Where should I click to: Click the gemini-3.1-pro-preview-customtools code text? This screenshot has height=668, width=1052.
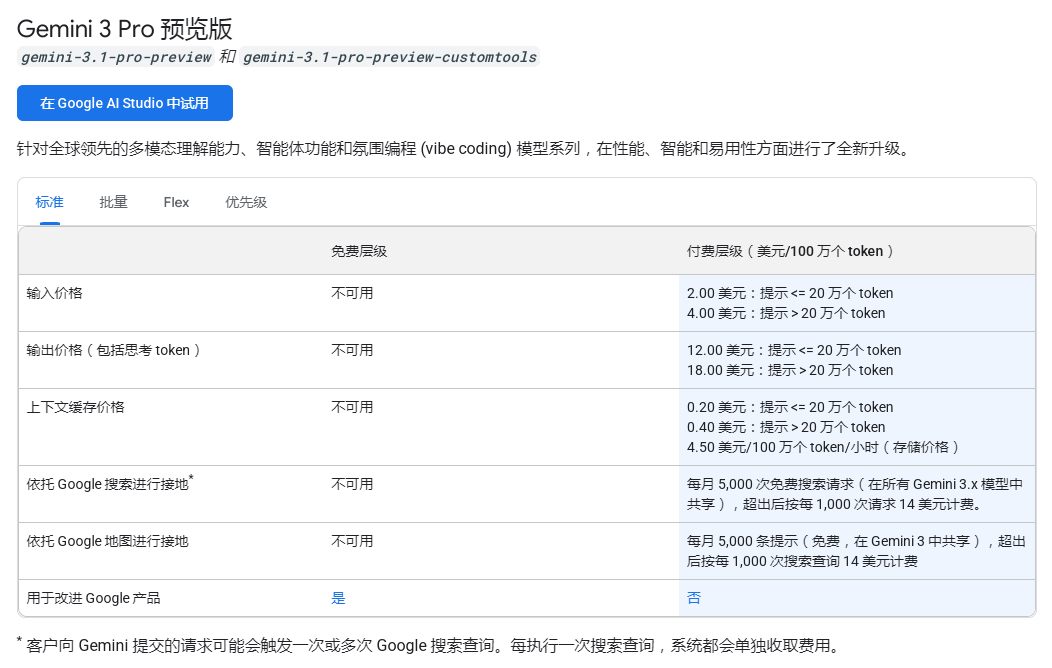click(390, 57)
